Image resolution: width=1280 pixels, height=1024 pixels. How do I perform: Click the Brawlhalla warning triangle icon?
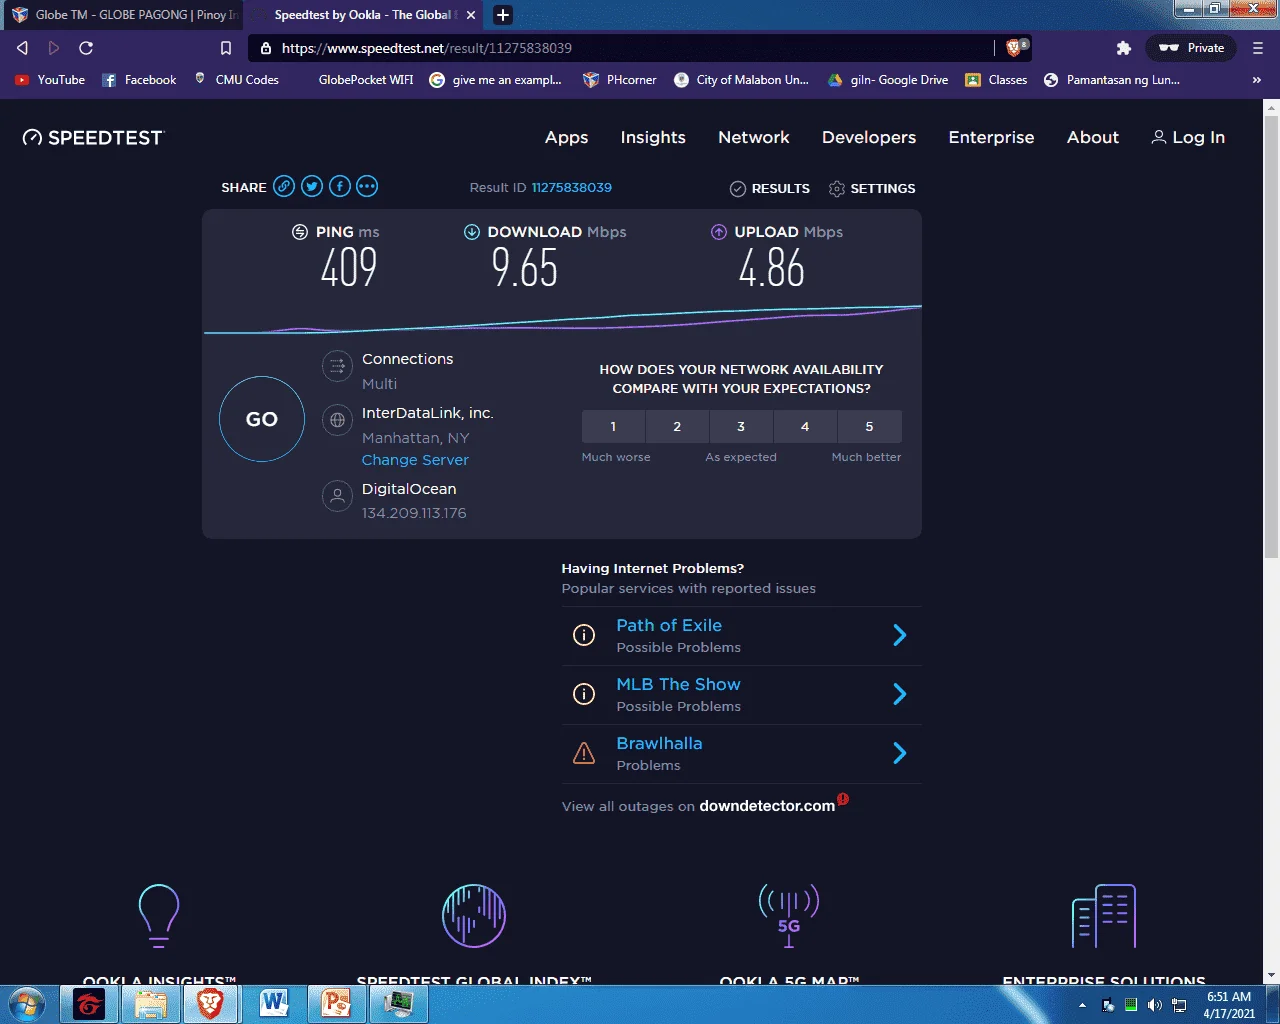(x=584, y=753)
